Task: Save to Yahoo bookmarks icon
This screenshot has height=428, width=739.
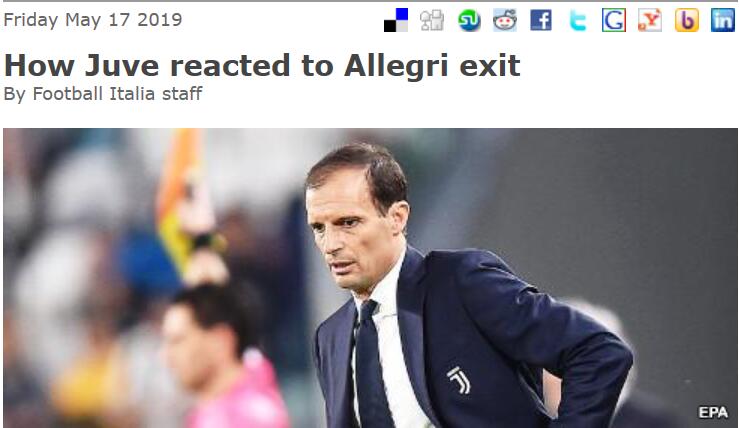Action: [x=650, y=20]
